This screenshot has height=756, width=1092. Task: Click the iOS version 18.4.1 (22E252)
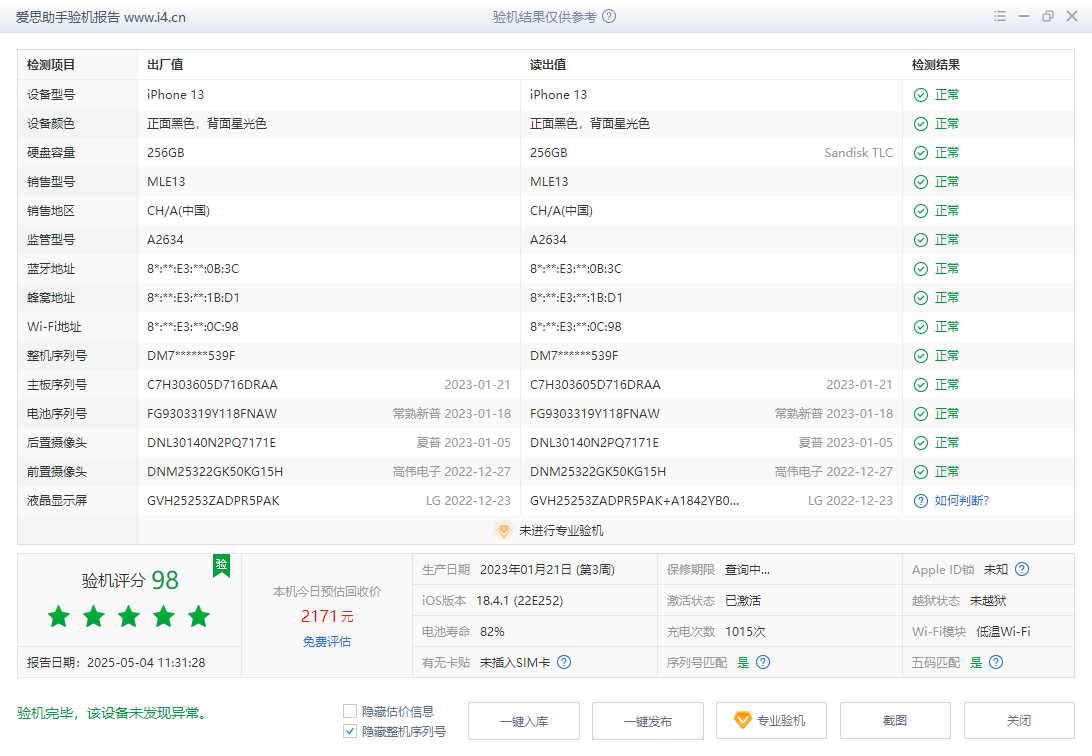(x=520, y=601)
